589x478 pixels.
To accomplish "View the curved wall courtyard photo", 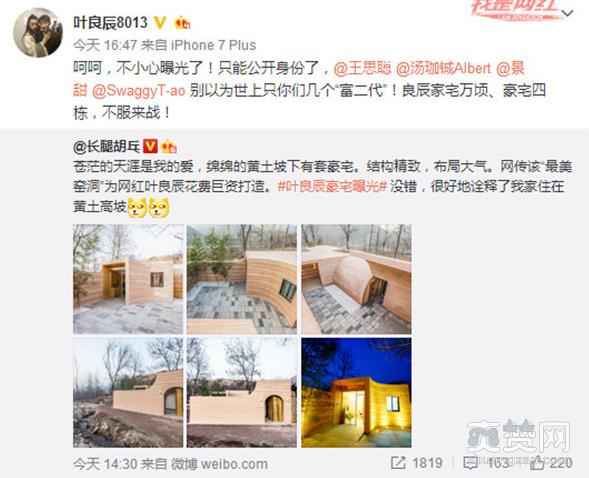I will pyautogui.click(x=242, y=279).
